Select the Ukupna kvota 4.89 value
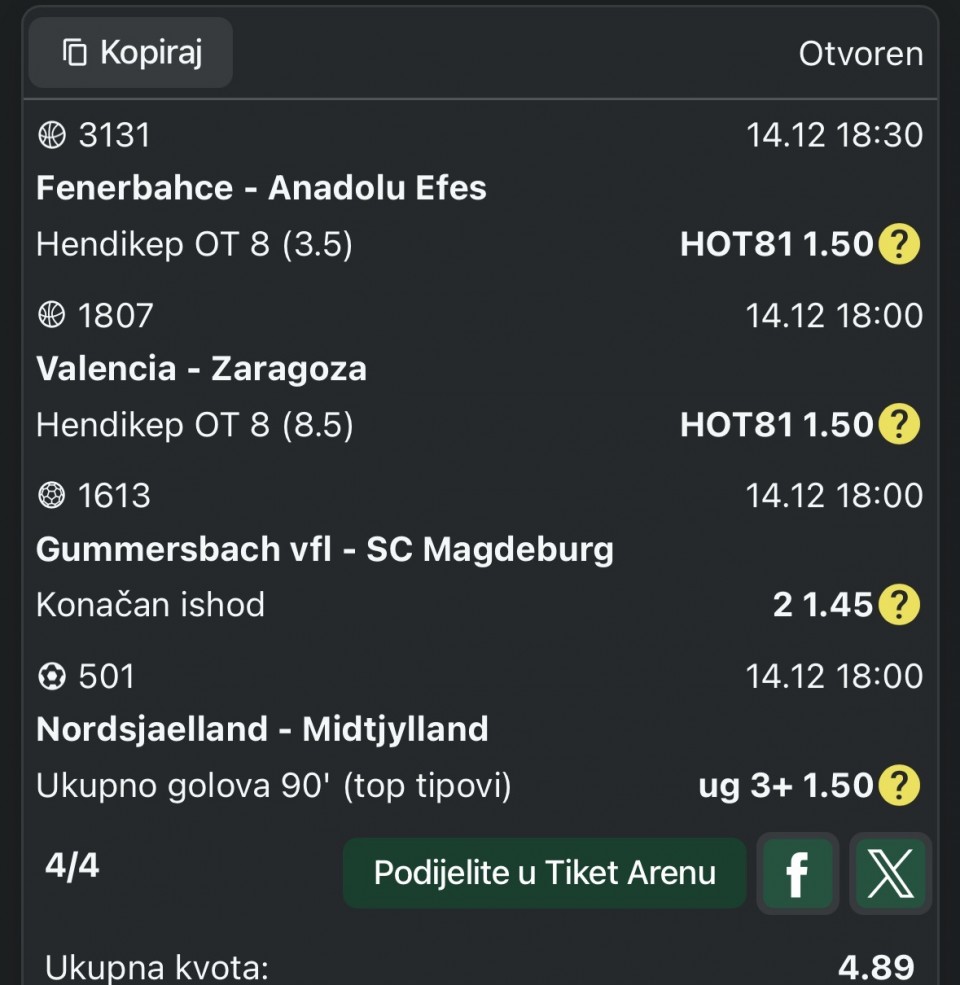Screen dimensions: 960x985 pos(875,968)
